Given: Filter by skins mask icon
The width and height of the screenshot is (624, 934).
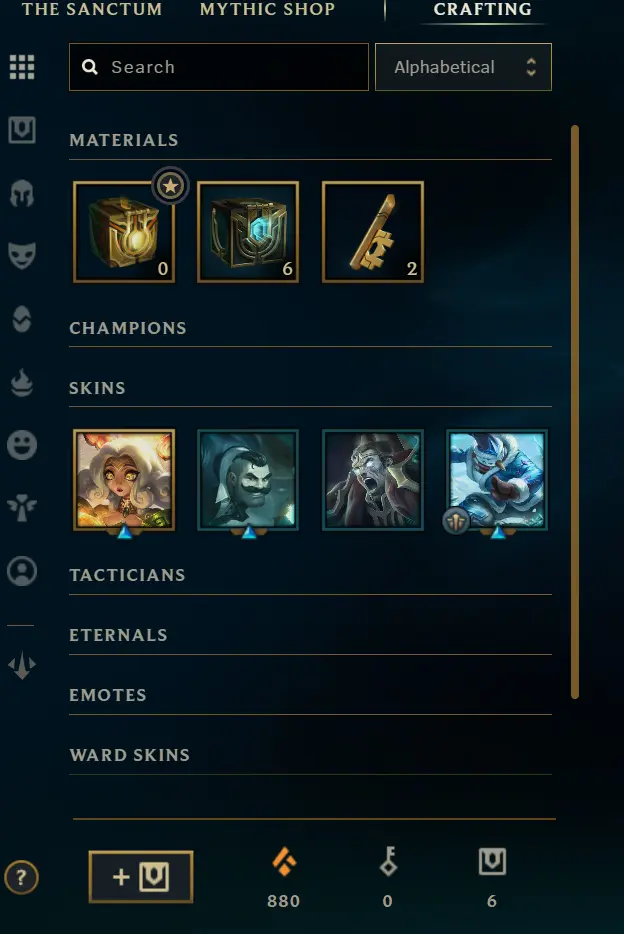Looking at the screenshot, I should pos(22,256).
